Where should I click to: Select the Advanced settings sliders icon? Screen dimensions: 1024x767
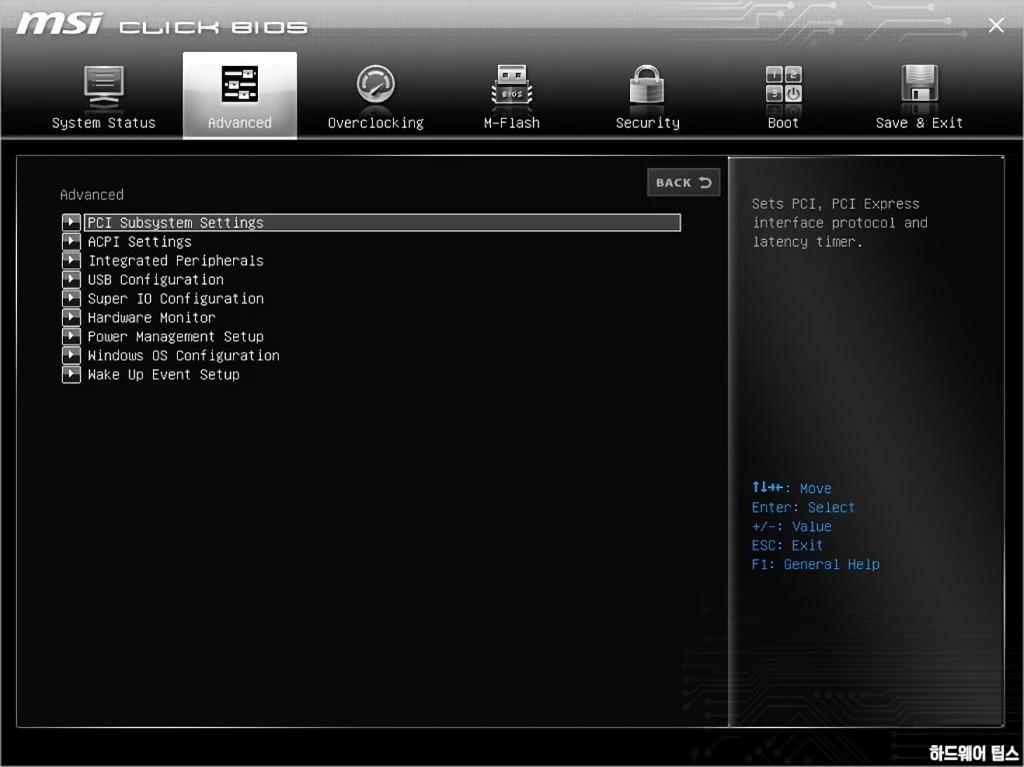click(x=240, y=84)
